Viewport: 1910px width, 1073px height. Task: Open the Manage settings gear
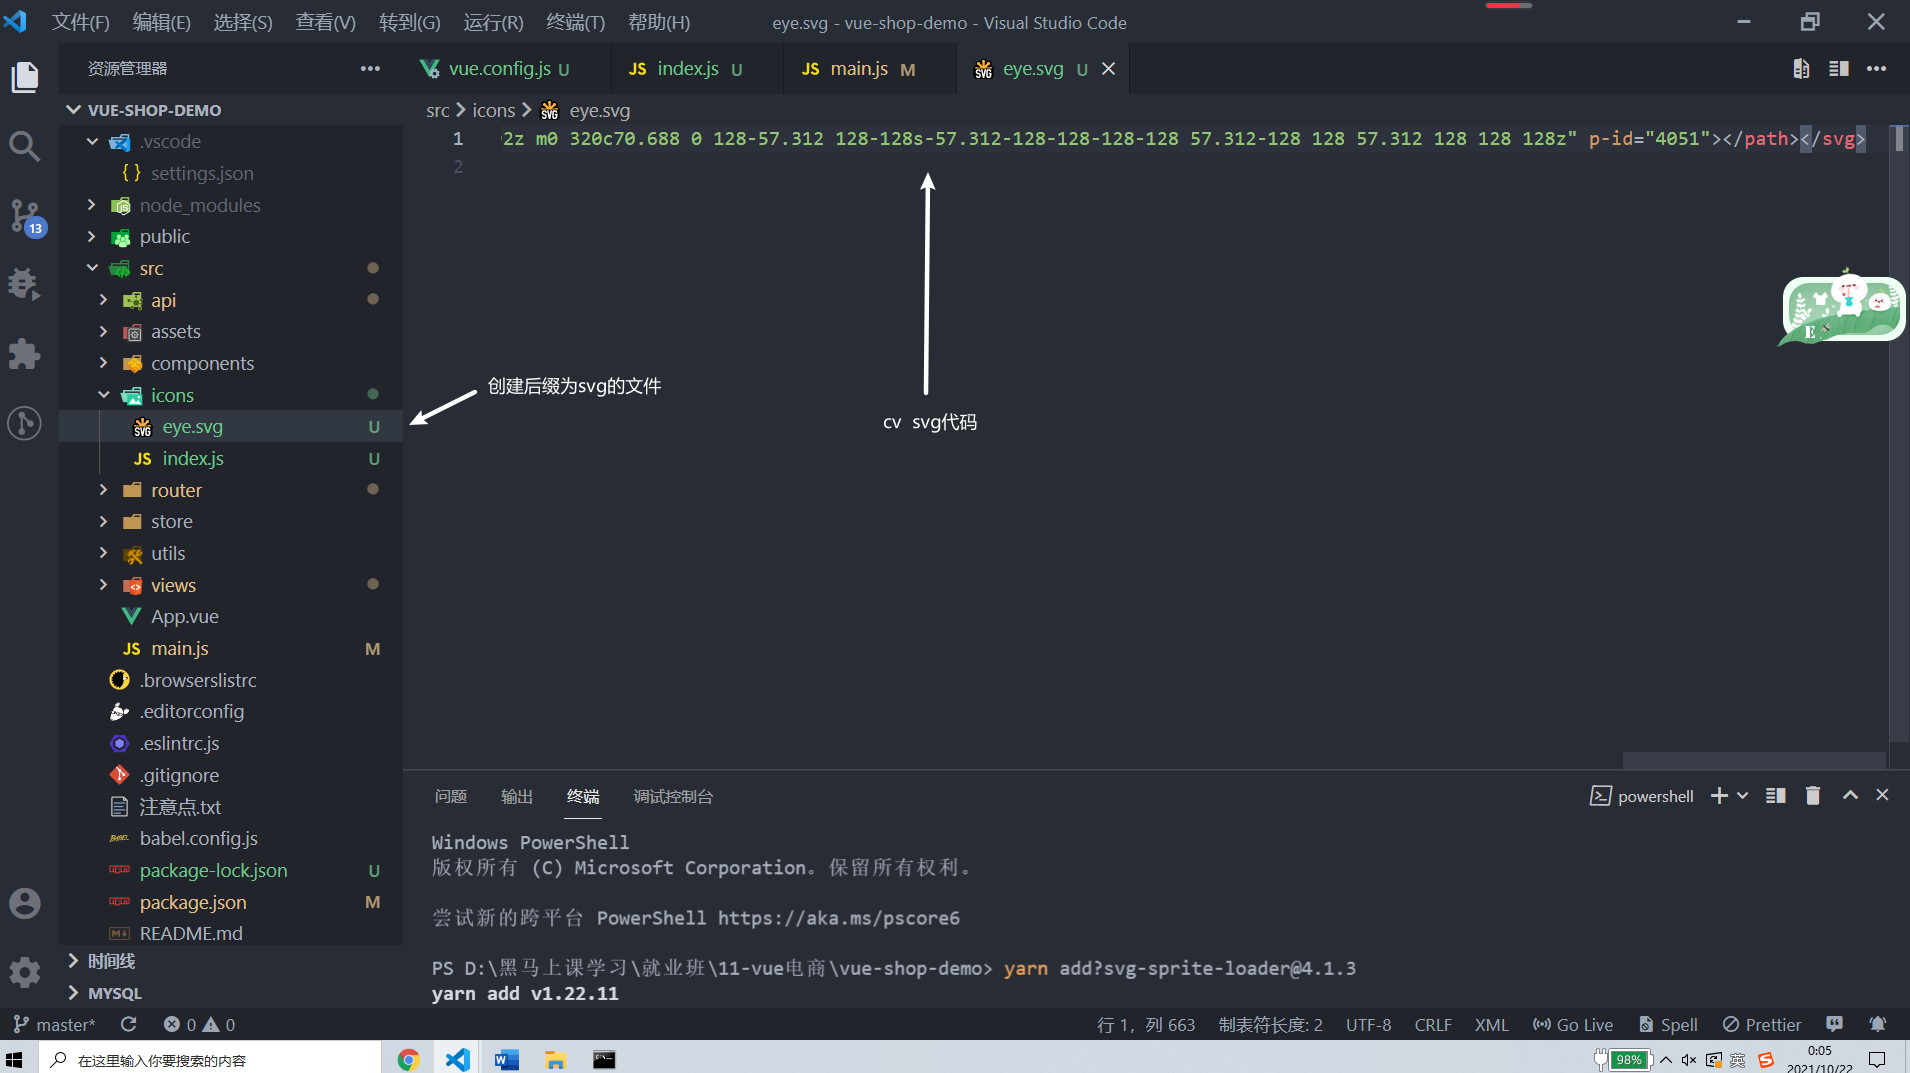tap(24, 971)
